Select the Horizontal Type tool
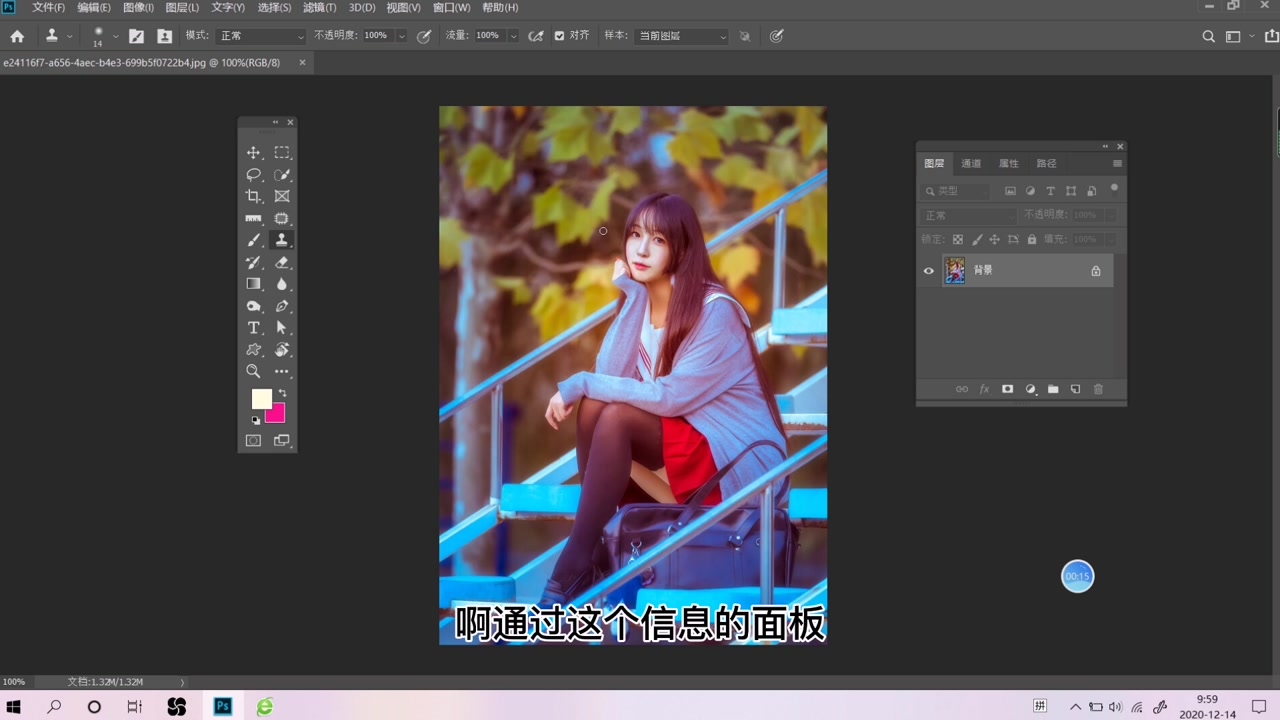1280x720 pixels. [x=253, y=328]
